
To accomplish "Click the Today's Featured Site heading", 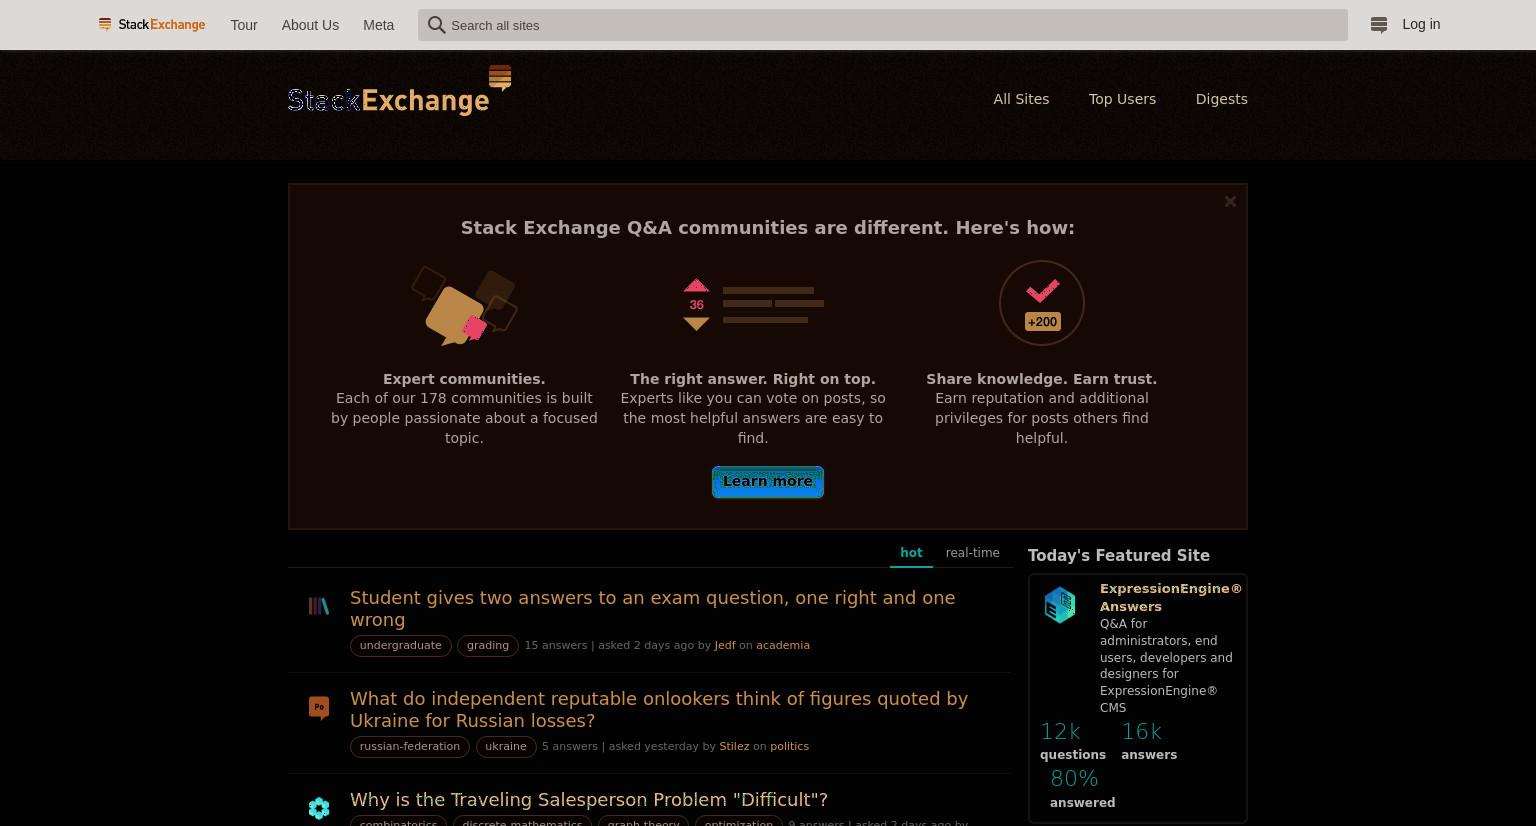I will click(1119, 556).
